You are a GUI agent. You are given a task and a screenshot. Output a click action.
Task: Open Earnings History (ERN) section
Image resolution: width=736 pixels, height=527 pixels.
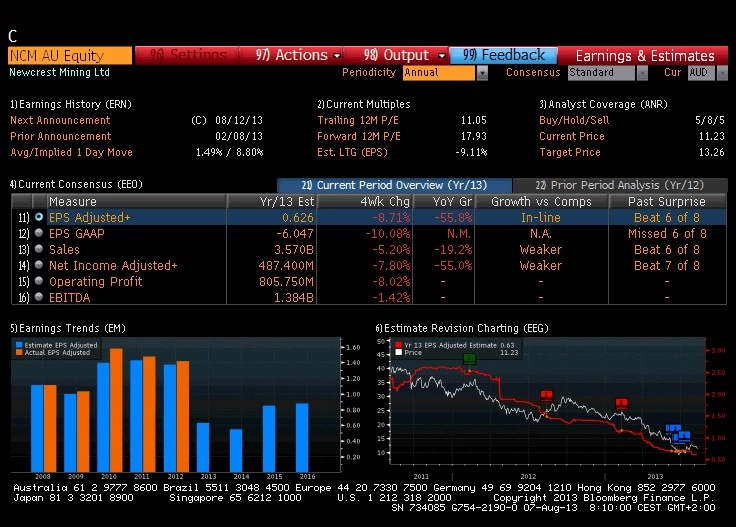pos(71,104)
